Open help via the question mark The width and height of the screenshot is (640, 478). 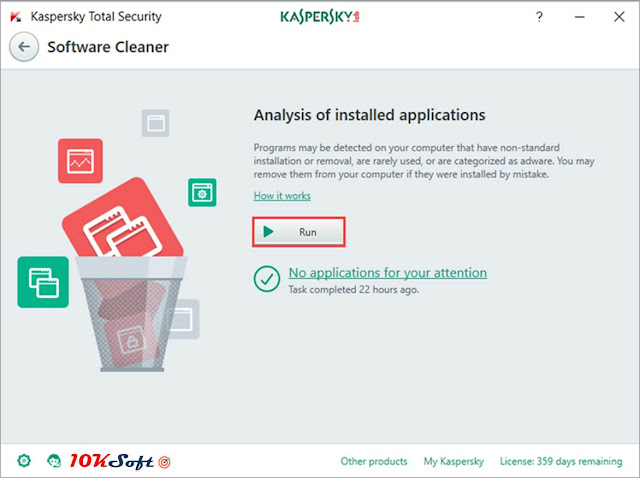[x=539, y=17]
